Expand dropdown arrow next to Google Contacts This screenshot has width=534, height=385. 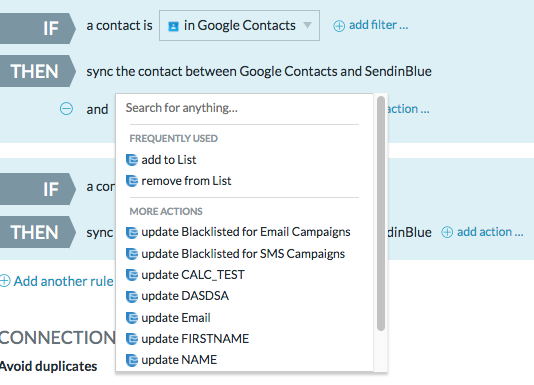coord(307,26)
